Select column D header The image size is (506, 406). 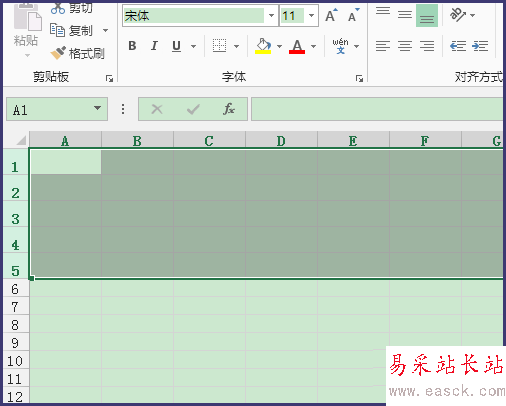281,140
